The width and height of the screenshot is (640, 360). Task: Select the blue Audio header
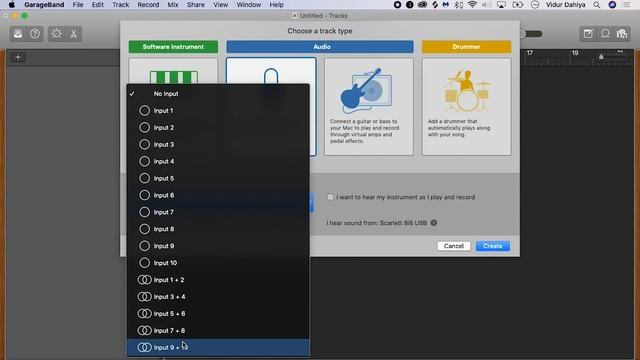(320, 47)
